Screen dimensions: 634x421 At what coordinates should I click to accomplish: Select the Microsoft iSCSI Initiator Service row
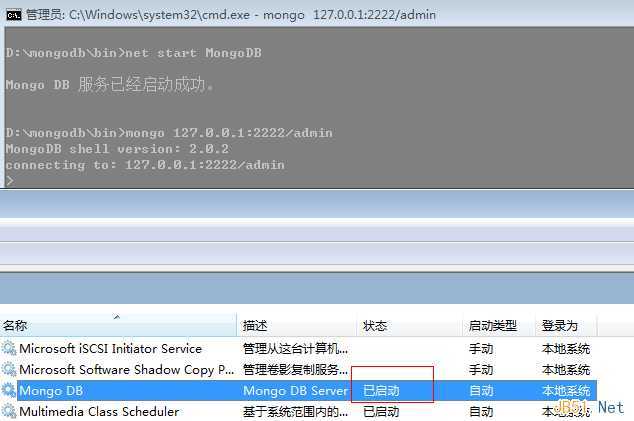pos(298,348)
